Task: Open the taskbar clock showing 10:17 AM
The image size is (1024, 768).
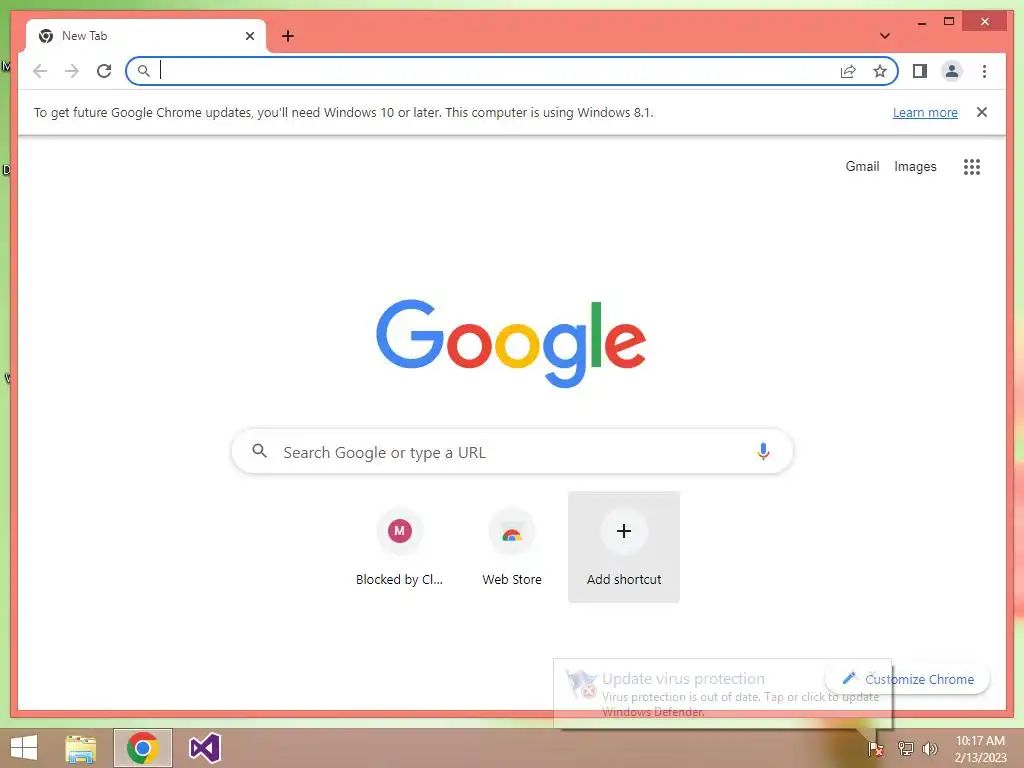Action: pyautogui.click(x=980, y=749)
